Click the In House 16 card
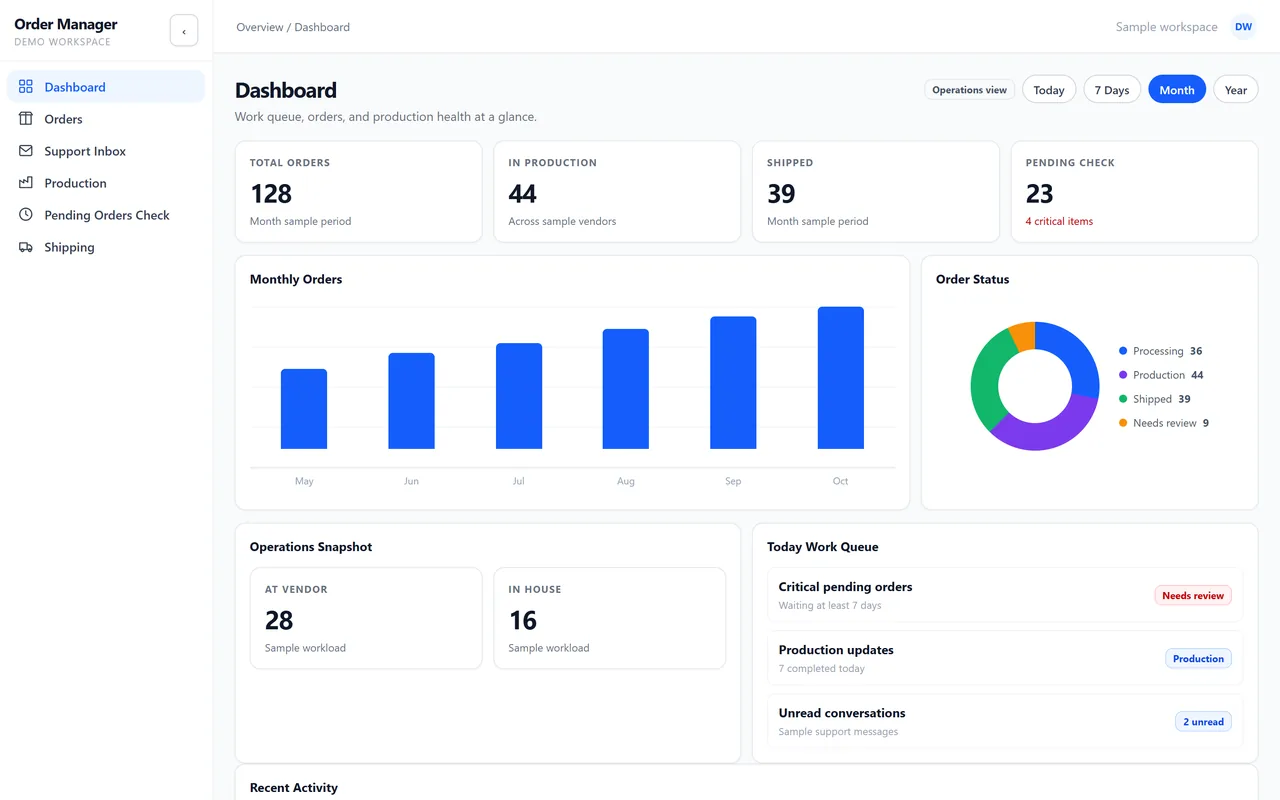1280x800 pixels. (x=609, y=618)
